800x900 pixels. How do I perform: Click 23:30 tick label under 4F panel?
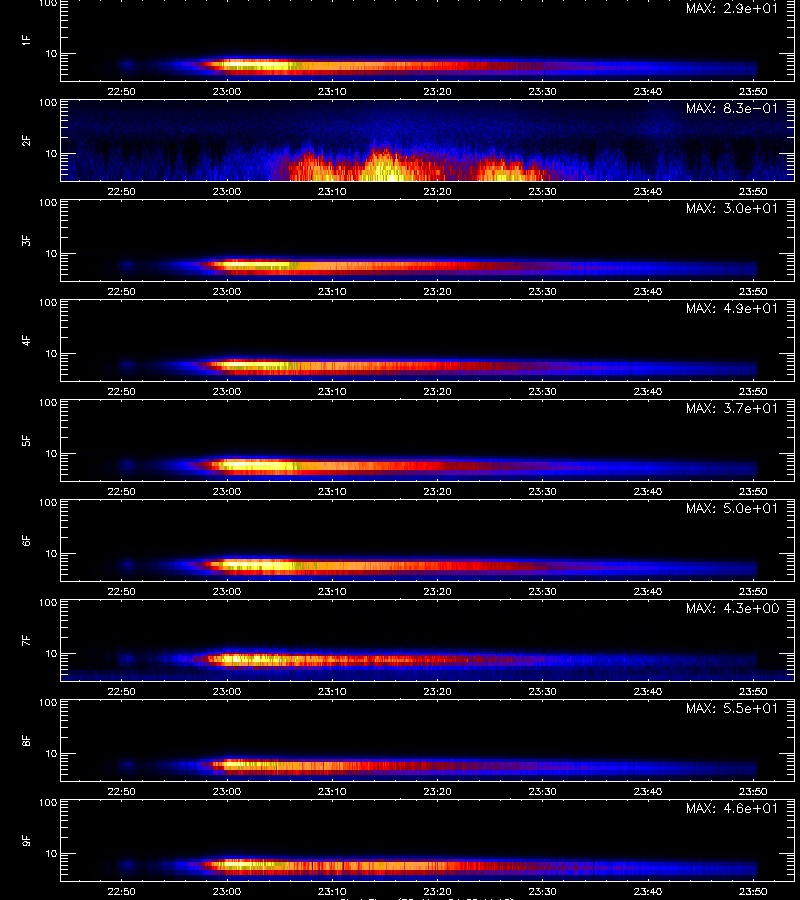(x=542, y=391)
